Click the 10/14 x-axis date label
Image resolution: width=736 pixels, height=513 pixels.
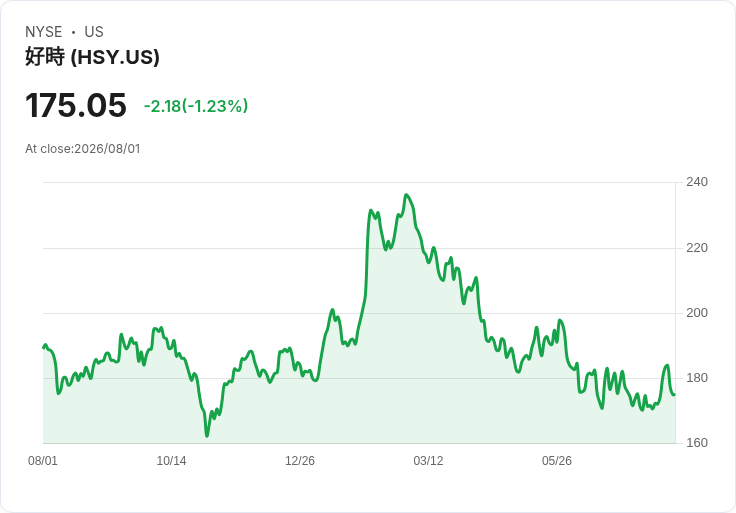(x=171, y=461)
